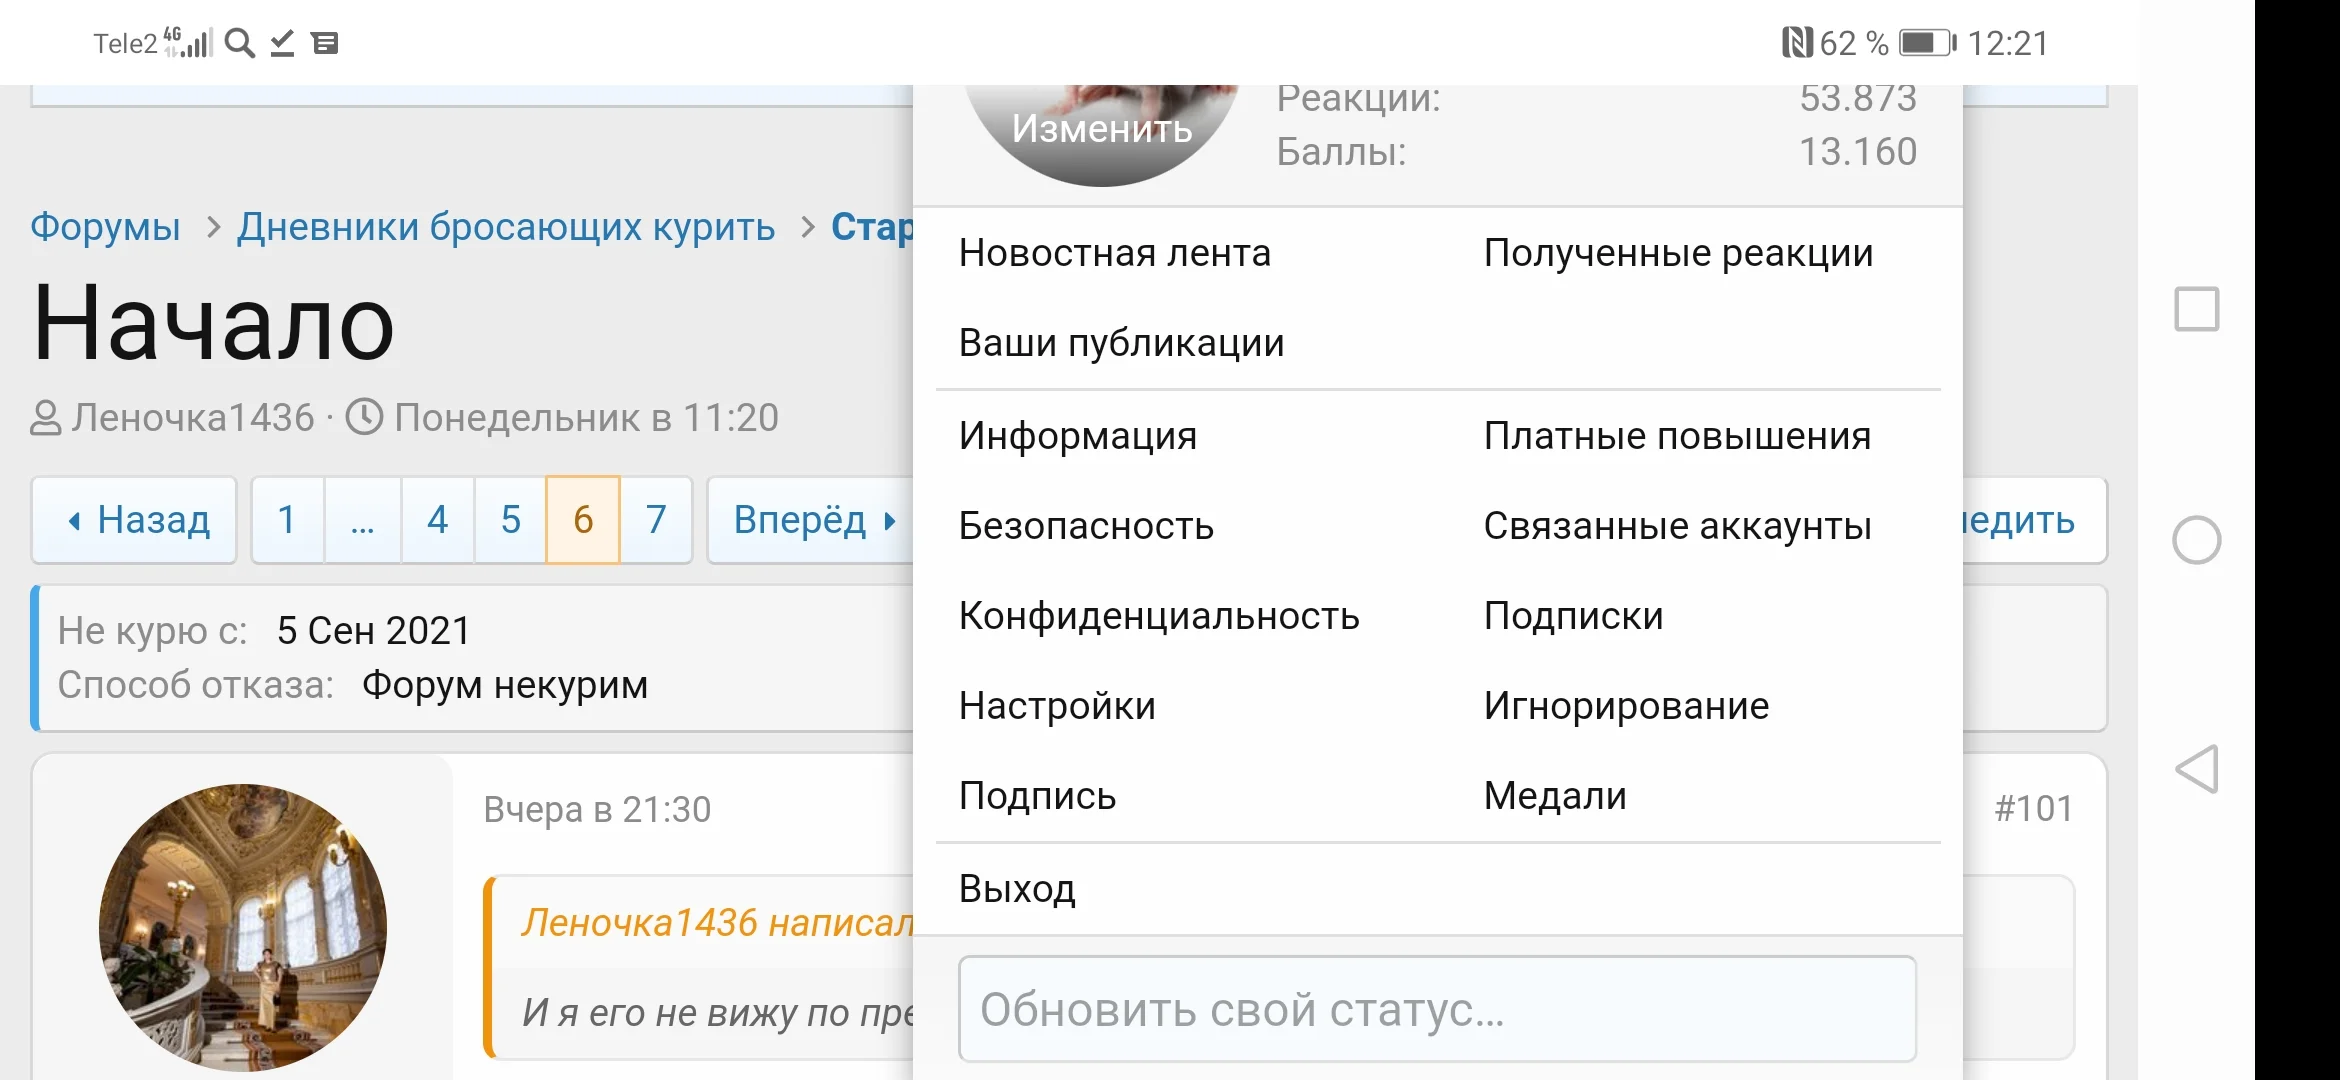Open Новостная лента from the profile menu
2340x1080 pixels.
(1113, 253)
